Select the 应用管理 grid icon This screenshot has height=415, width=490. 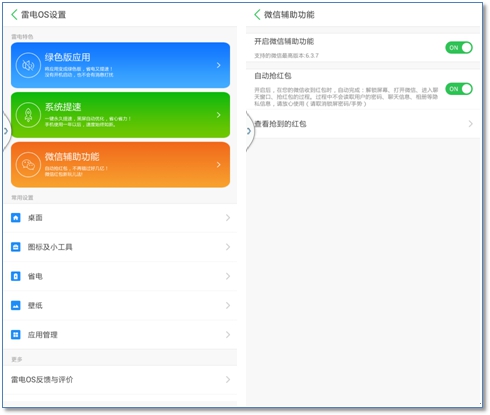[16, 335]
